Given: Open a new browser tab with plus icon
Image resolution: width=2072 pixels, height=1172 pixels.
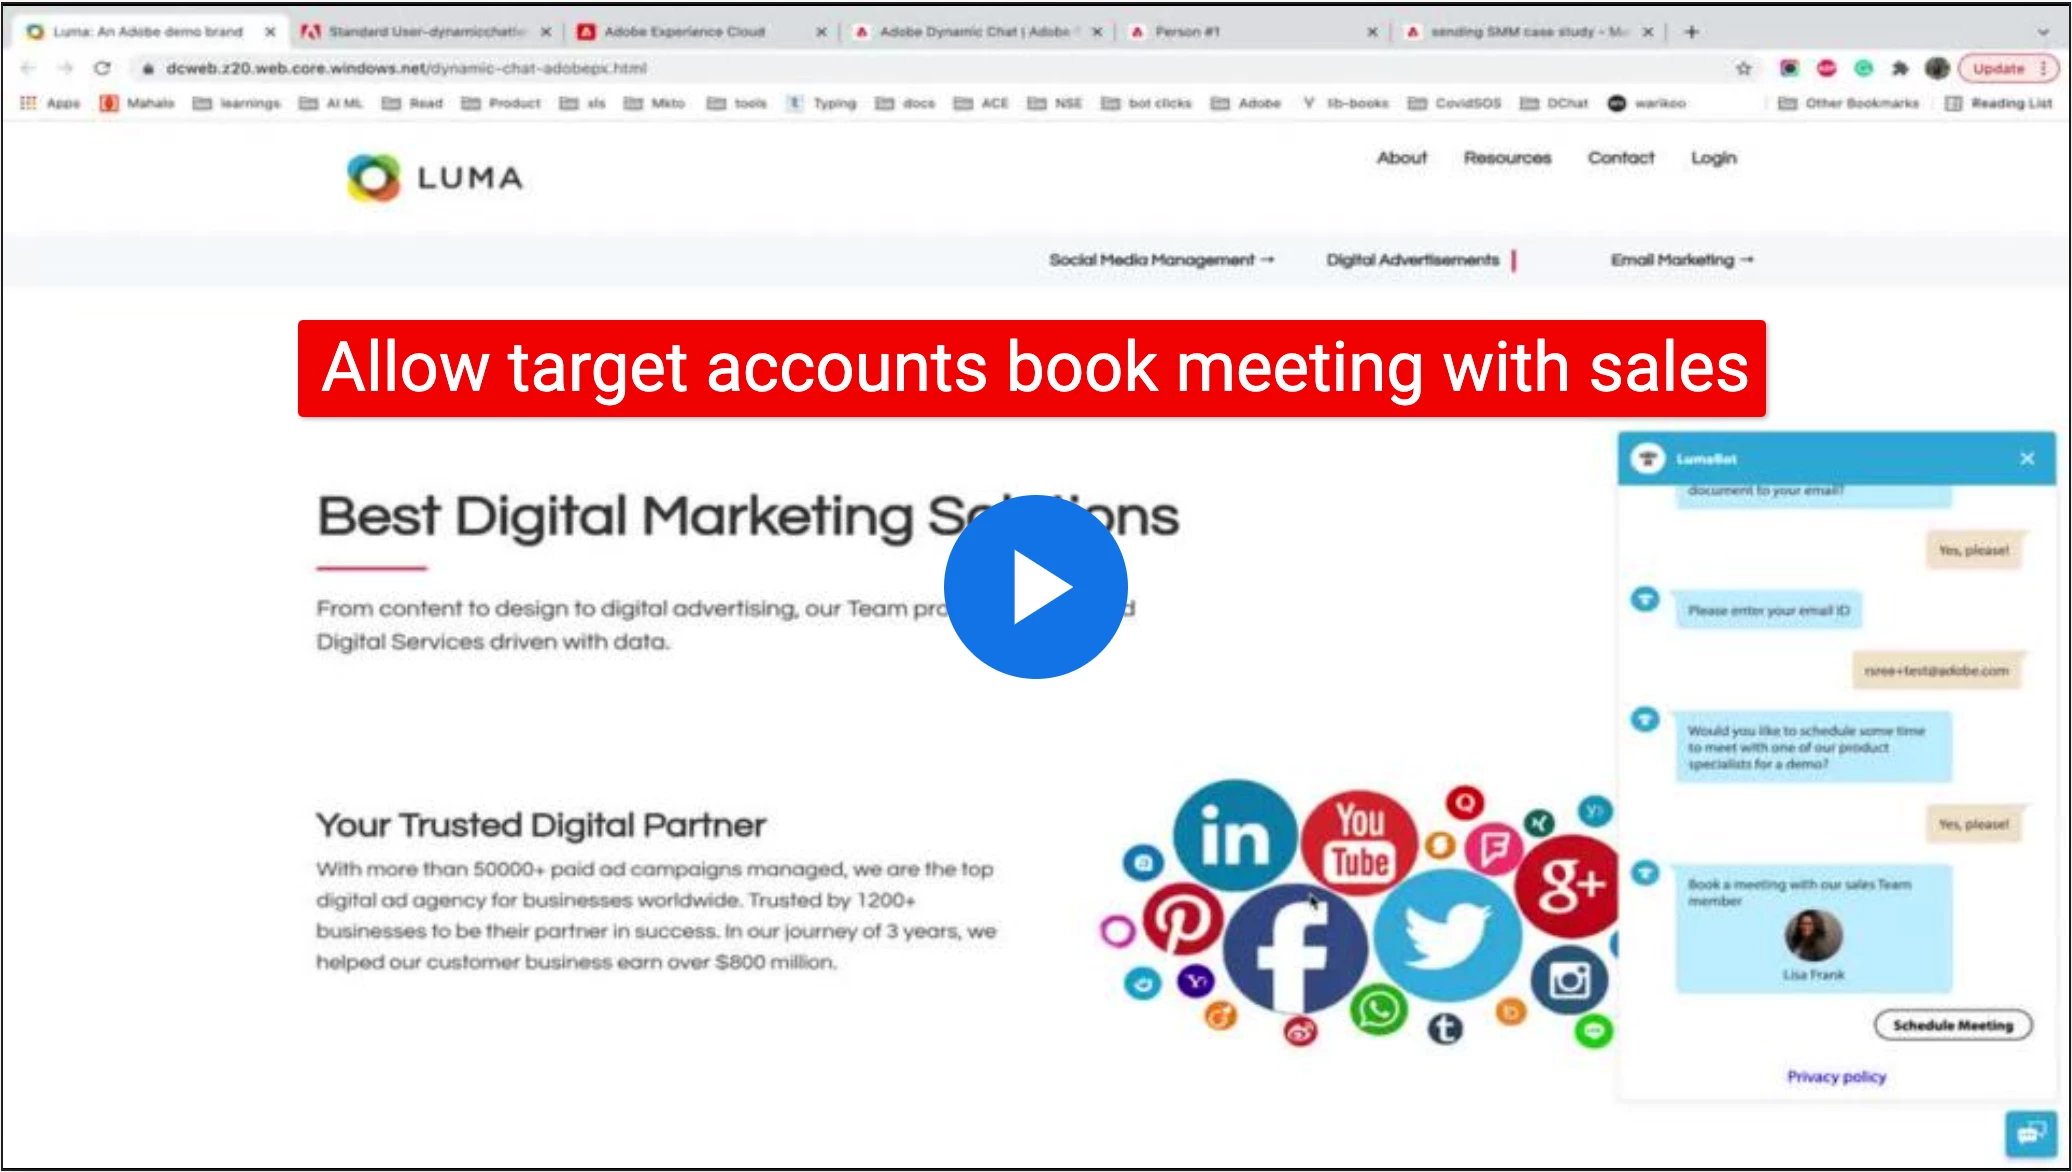Looking at the screenshot, I should (1691, 32).
